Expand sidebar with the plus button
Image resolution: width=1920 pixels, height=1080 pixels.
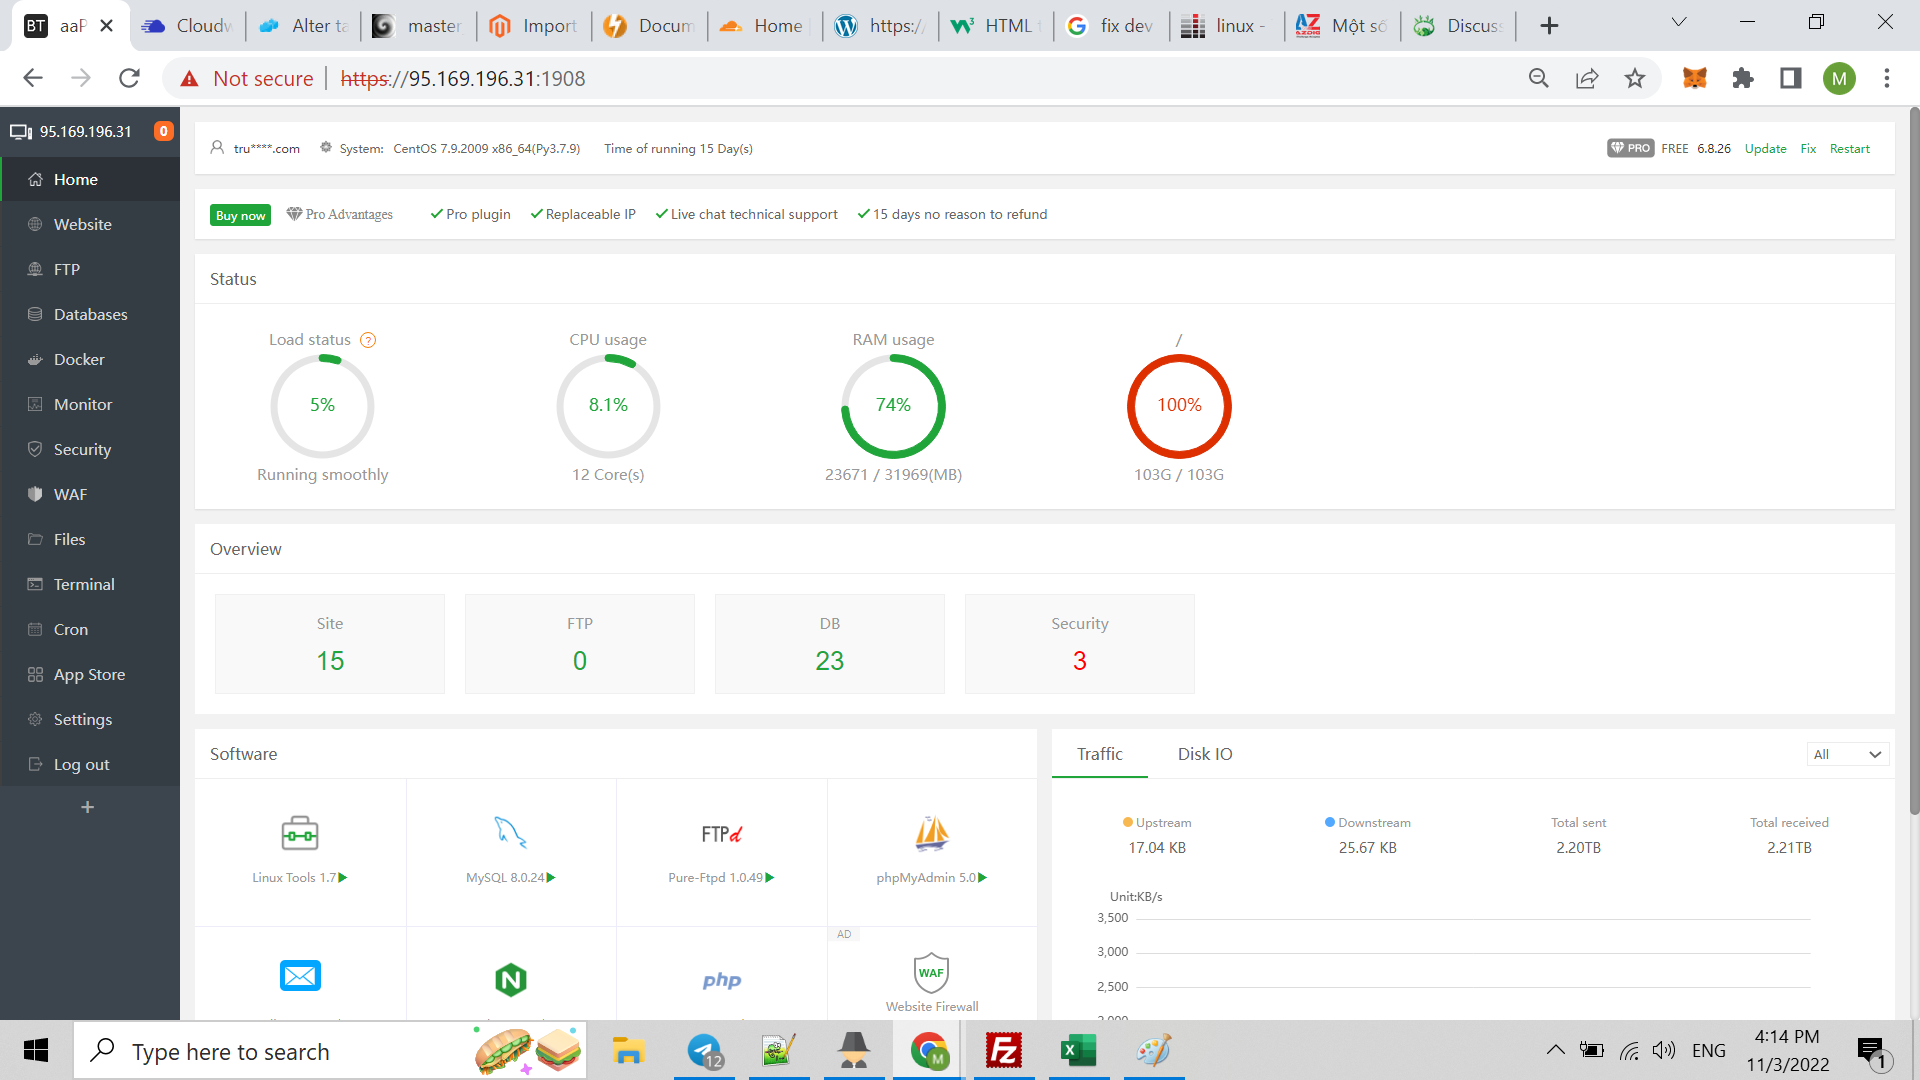click(88, 807)
